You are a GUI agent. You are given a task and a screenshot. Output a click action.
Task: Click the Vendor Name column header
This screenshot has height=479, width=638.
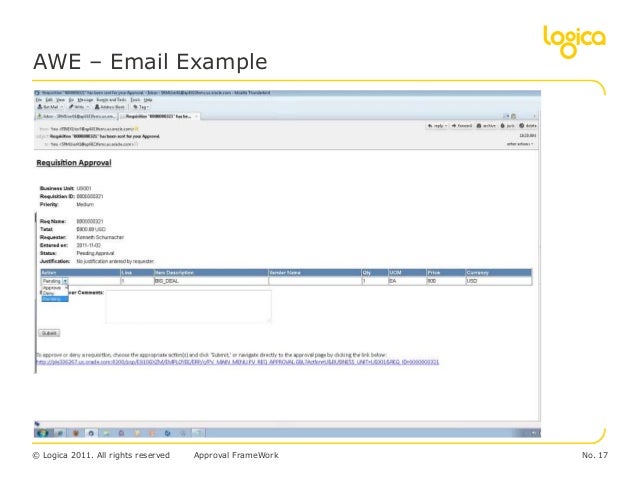315,273
